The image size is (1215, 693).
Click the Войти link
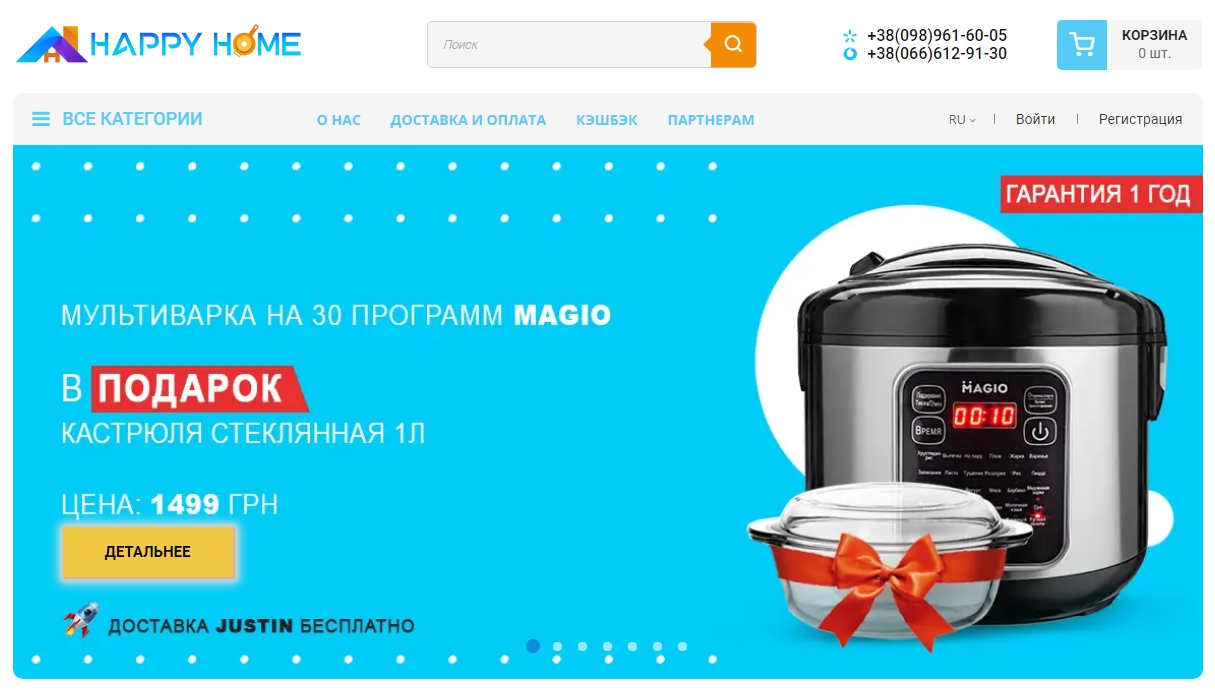tap(1035, 119)
